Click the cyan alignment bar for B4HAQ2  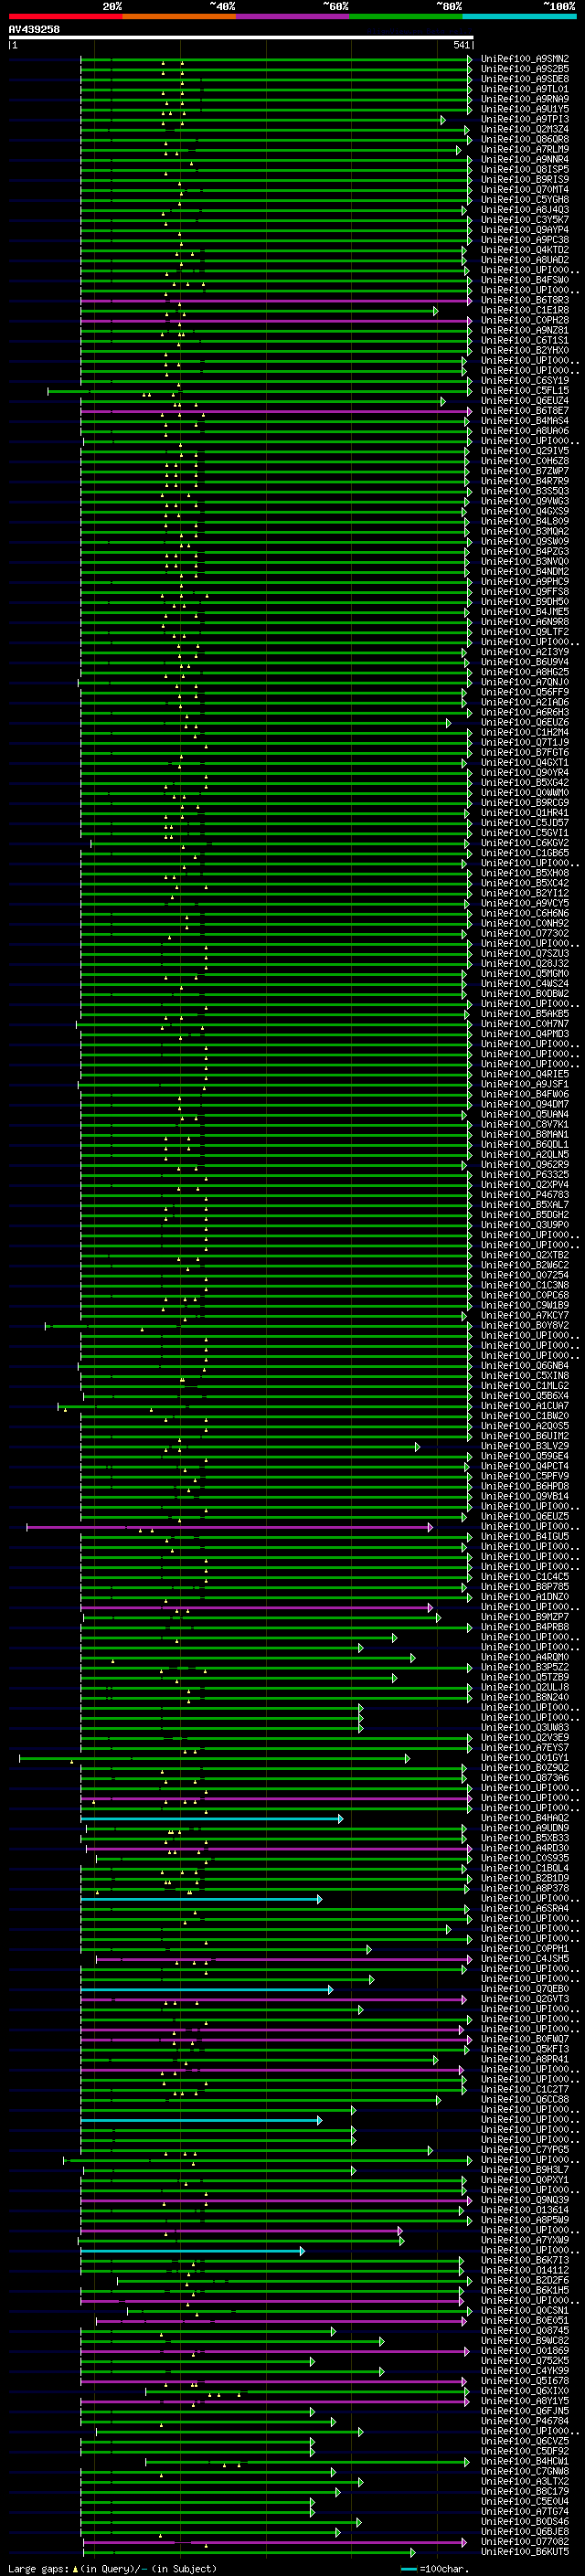[x=211, y=1819]
